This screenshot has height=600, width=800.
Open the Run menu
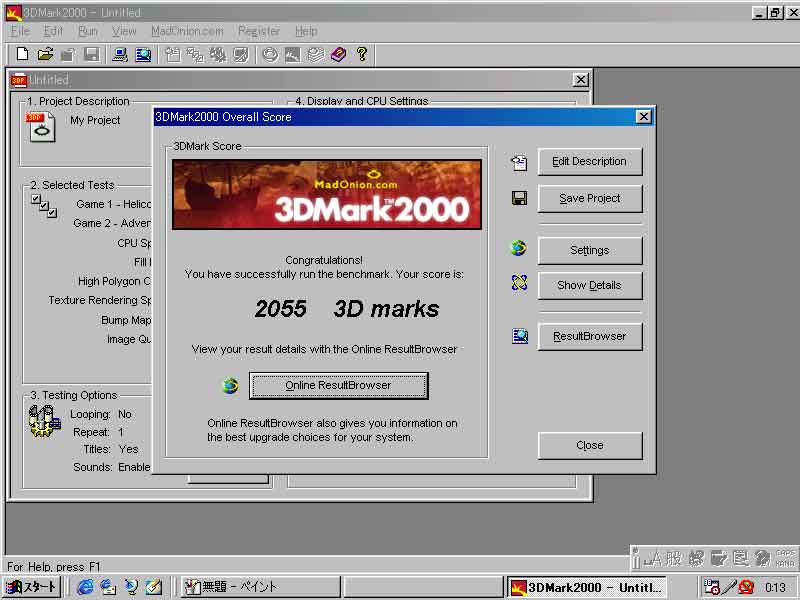pos(87,31)
